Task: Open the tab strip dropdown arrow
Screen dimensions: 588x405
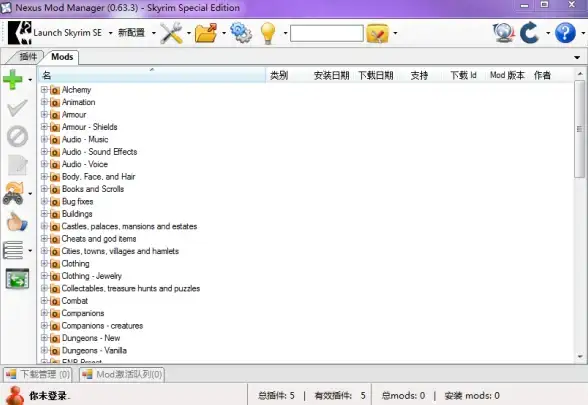Action: [577, 57]
